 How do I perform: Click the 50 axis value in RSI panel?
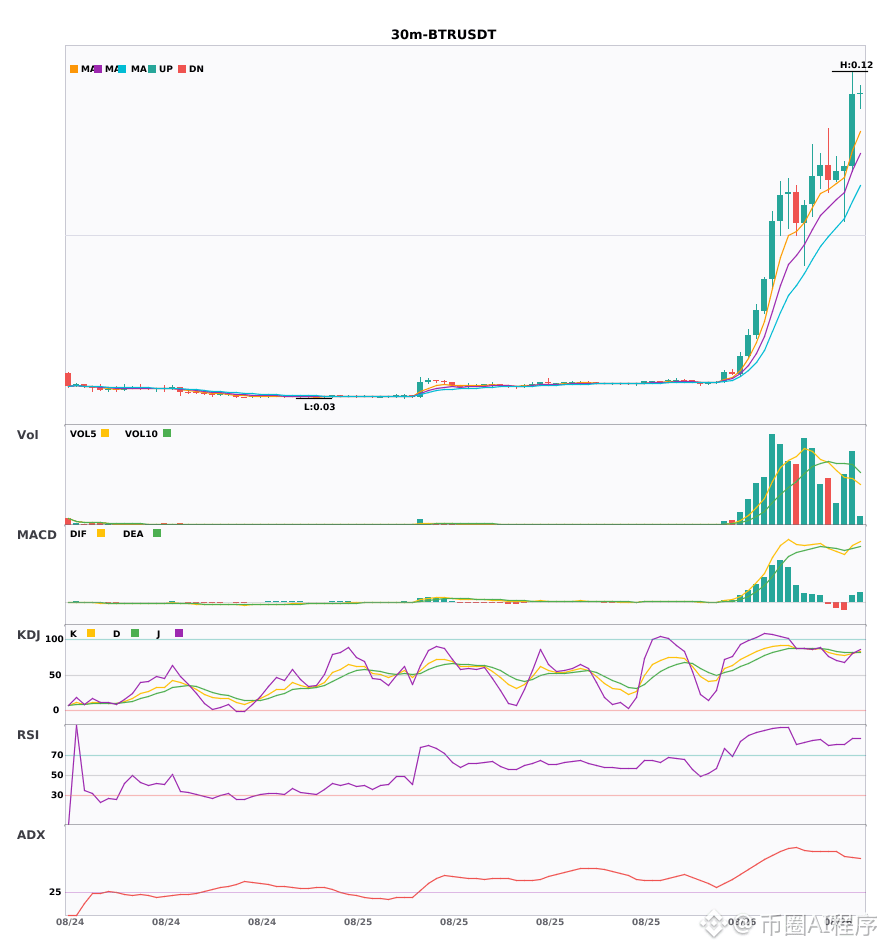click(x=57, y=775)
